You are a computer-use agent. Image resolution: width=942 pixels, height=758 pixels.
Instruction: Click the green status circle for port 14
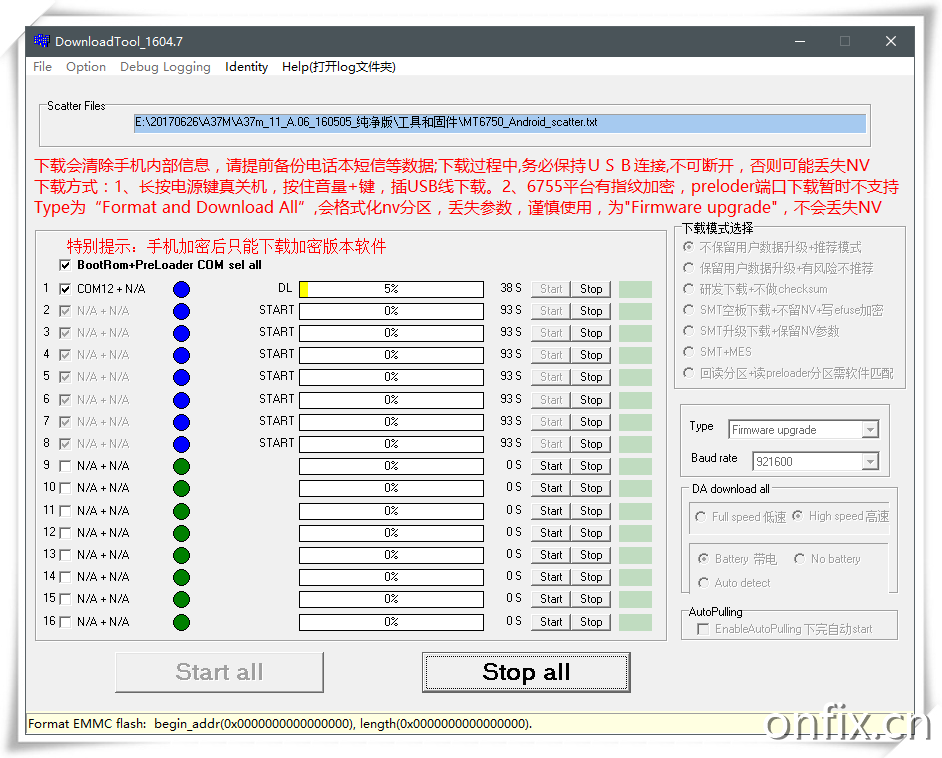pos(181,577)
